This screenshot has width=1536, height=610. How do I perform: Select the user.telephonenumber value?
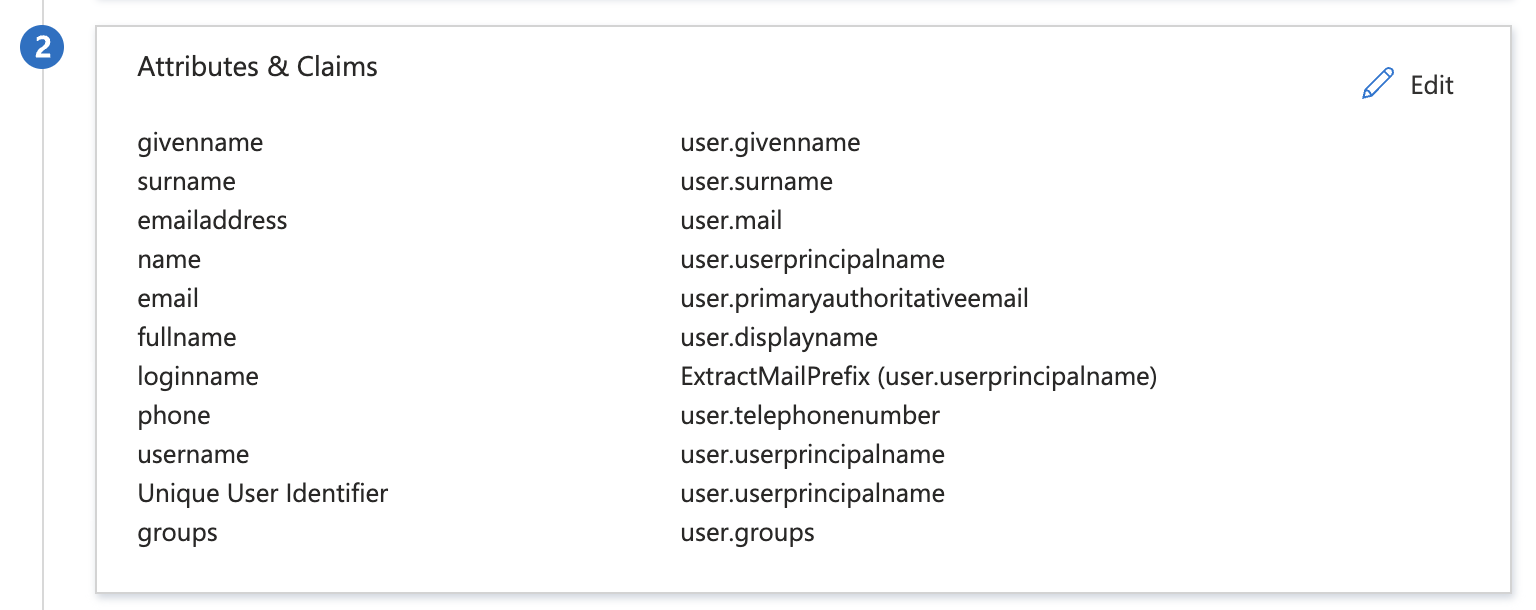(x=810, y=416)
